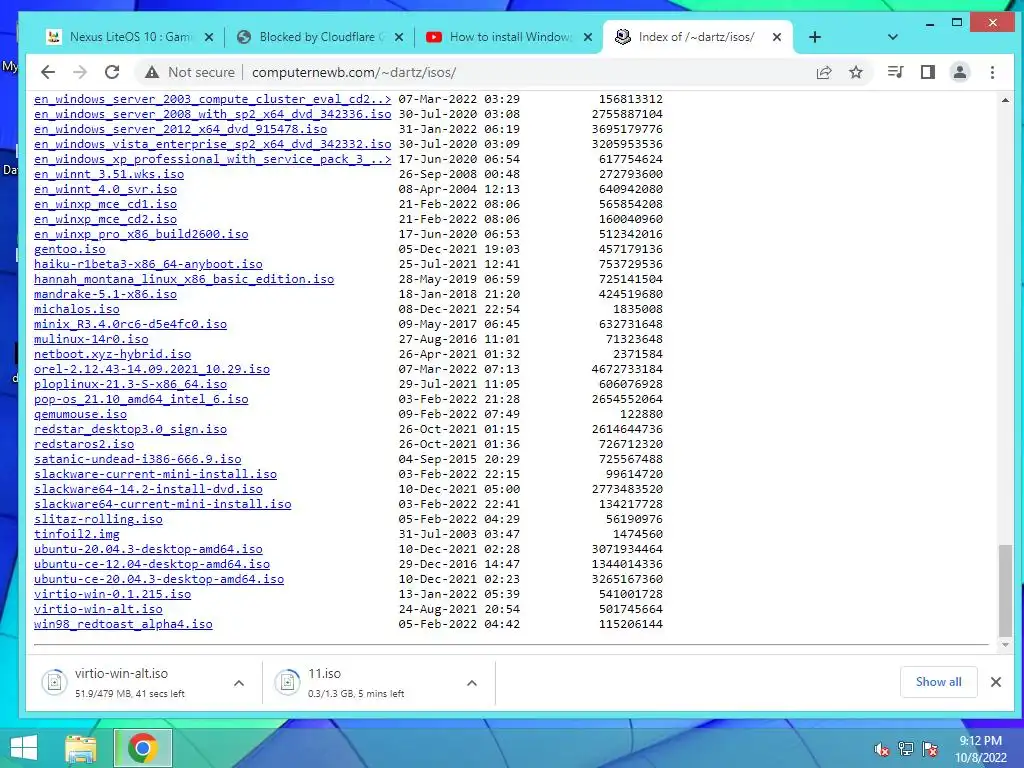Toggle the Chrome side panel

click(927, 72)
